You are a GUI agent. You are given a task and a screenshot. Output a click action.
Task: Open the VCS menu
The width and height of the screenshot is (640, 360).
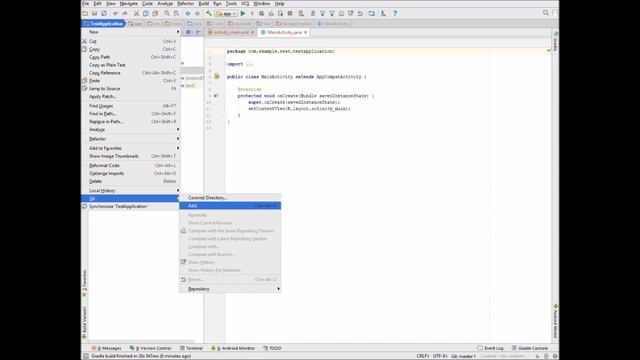point(245,4)
